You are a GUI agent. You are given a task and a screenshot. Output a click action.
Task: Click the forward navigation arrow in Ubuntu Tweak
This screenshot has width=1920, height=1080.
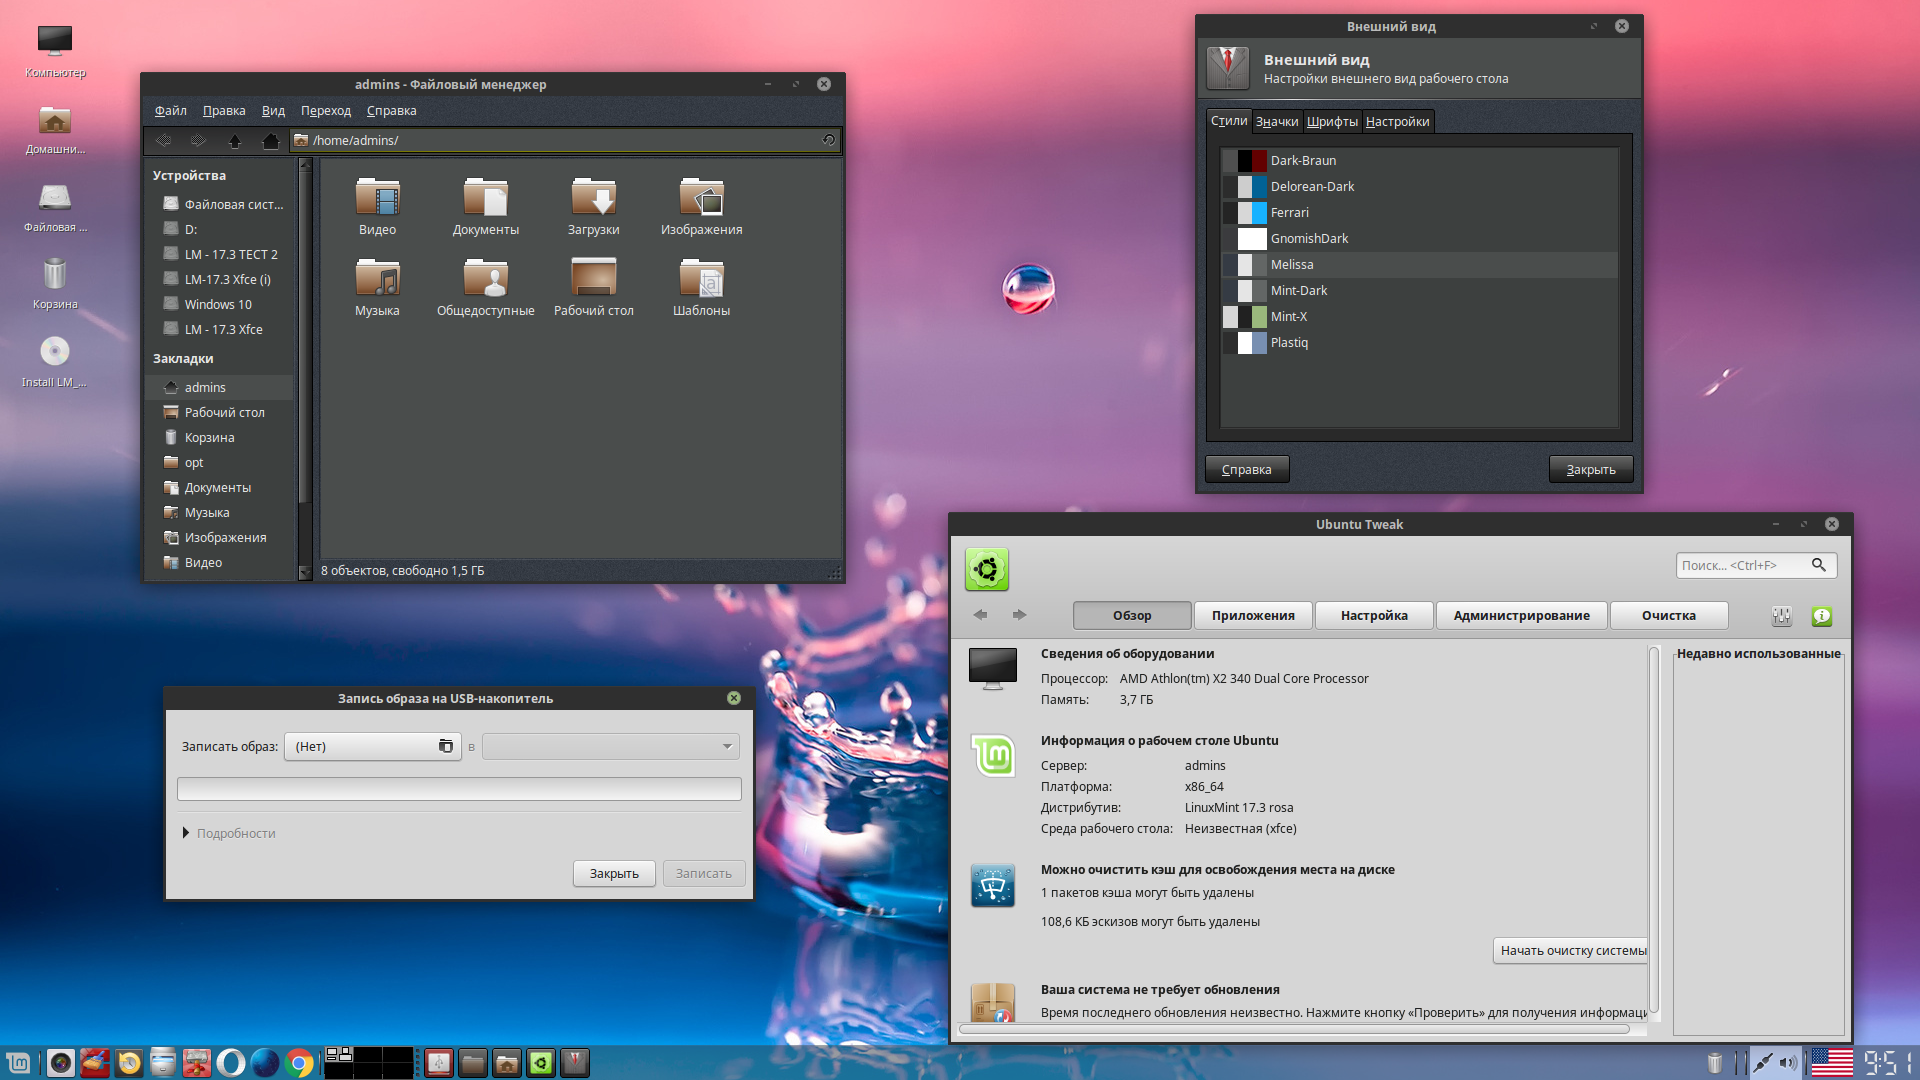pyautogui.click(x=1019, y=615)
